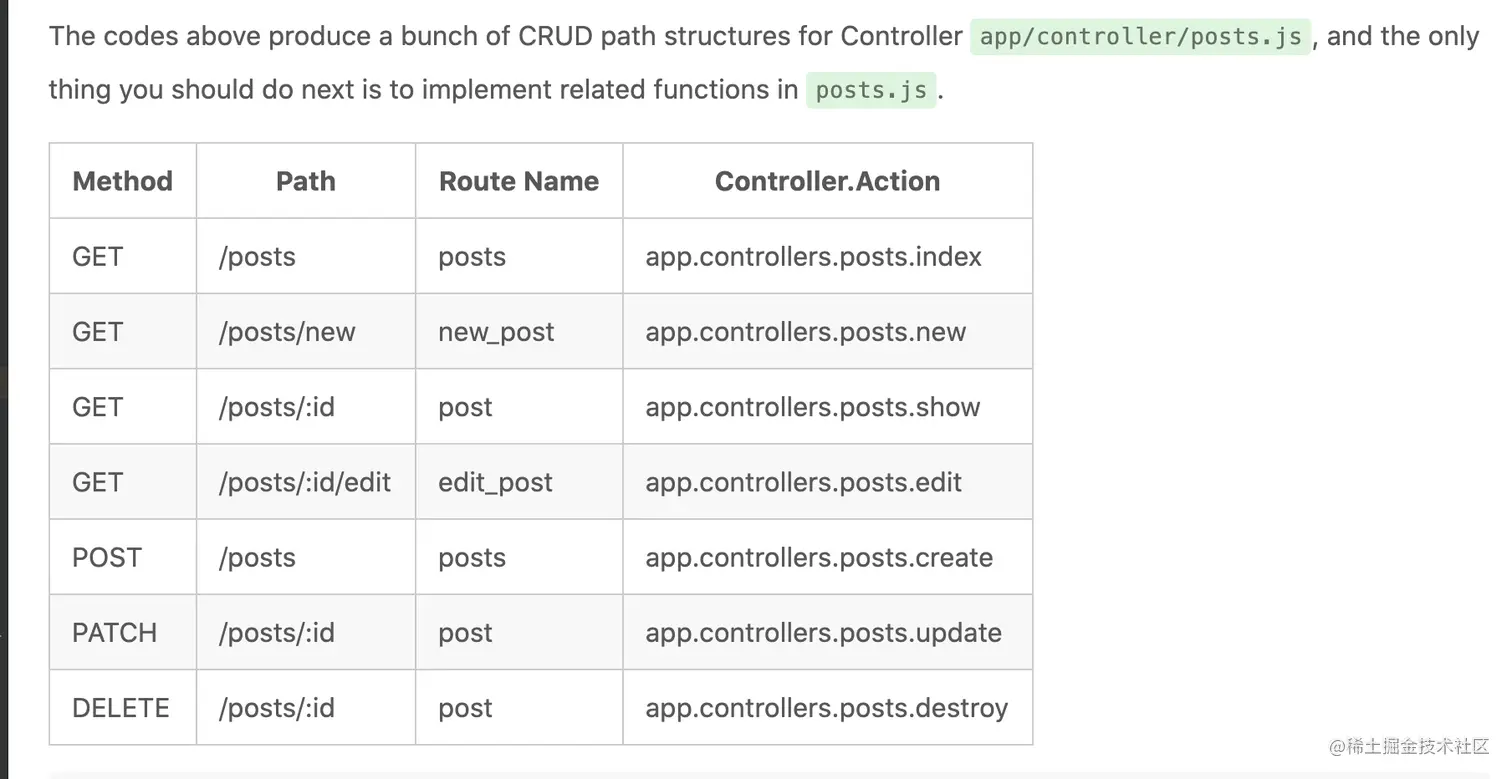Click the app/controller/posts.js inline code
The image size is (1512, 779).
pyautogui.click(x=1140, y=37)
